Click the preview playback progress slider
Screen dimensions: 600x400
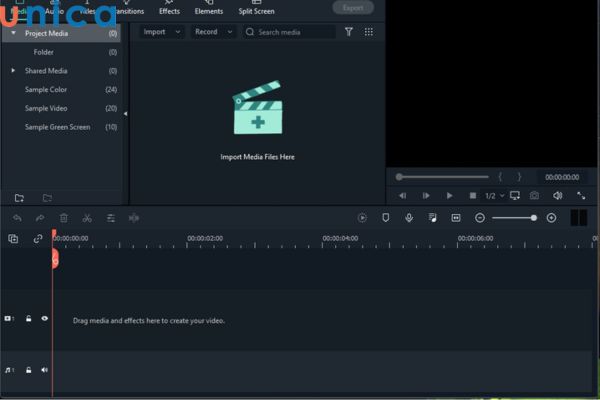tap(442, 177)
